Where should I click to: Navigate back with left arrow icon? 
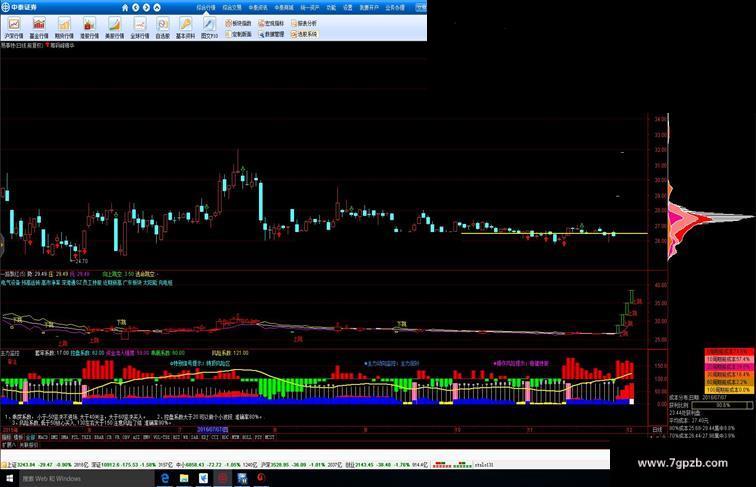[x=136, y=7]
